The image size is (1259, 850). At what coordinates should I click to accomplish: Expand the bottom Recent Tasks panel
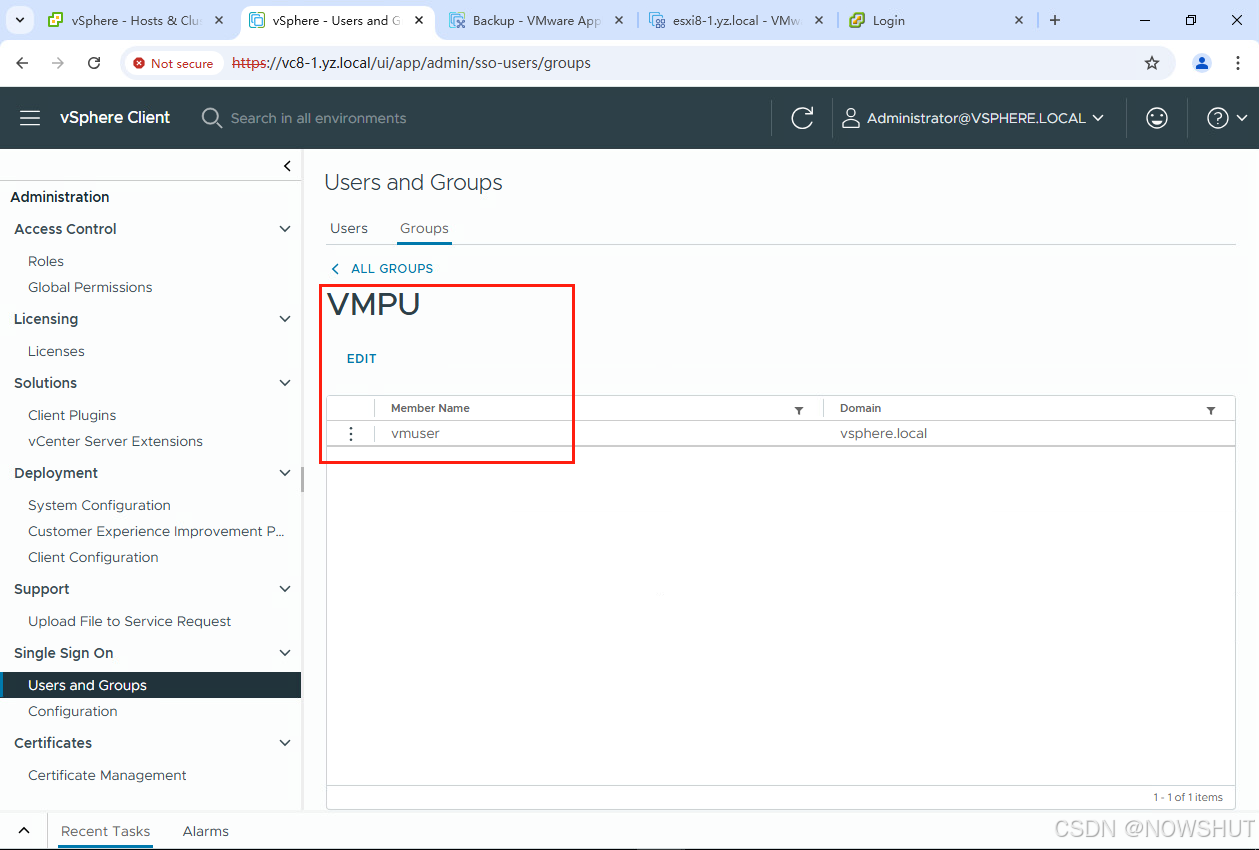coord(24,831)
